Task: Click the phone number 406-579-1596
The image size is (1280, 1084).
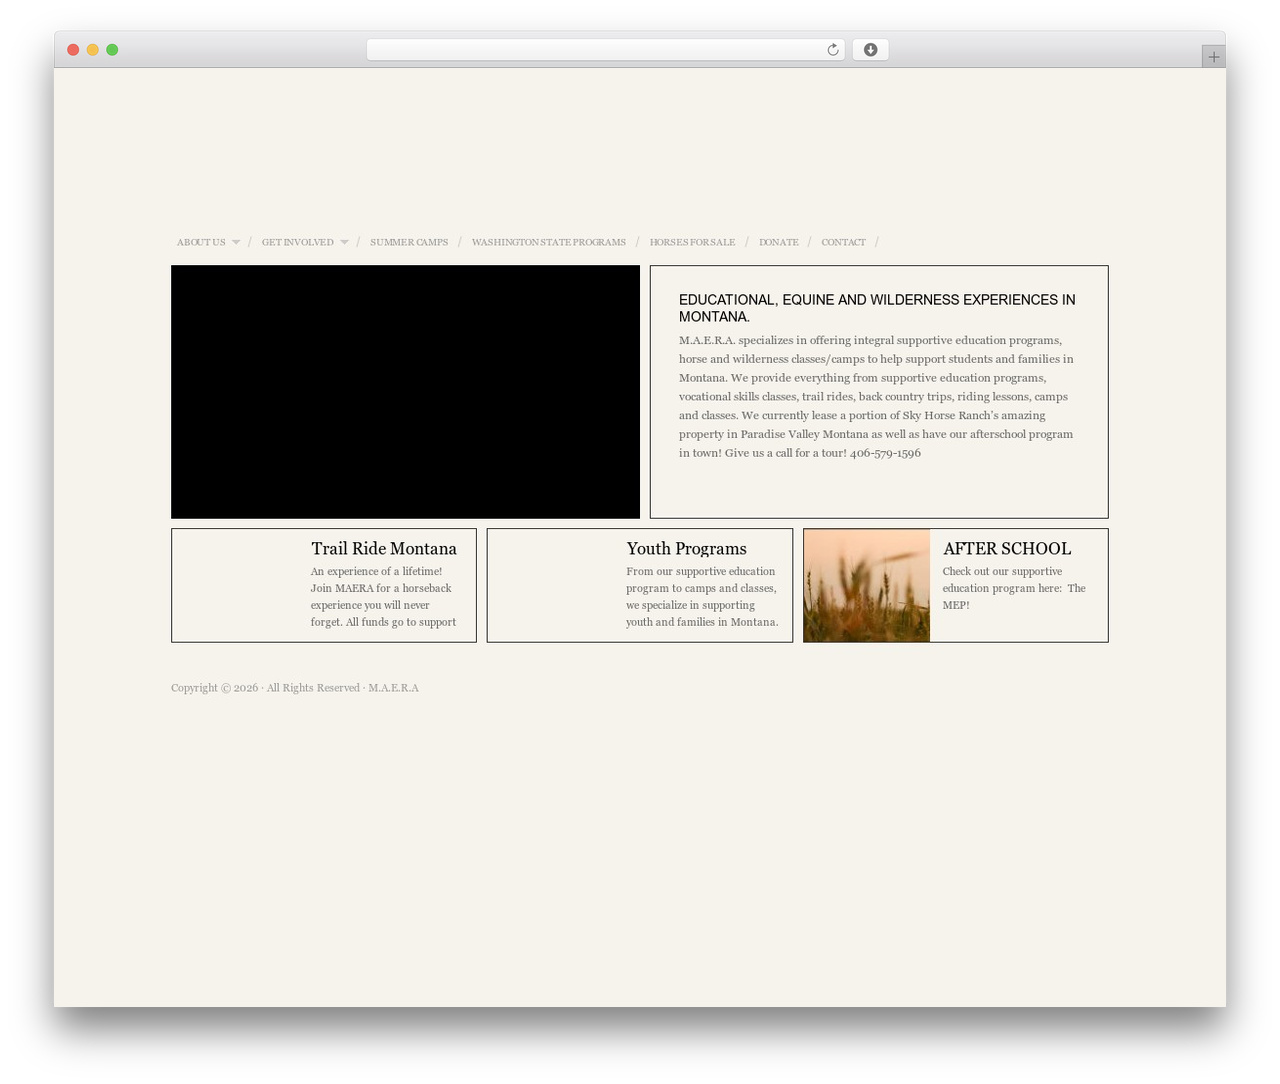Action: coord(885,453)
